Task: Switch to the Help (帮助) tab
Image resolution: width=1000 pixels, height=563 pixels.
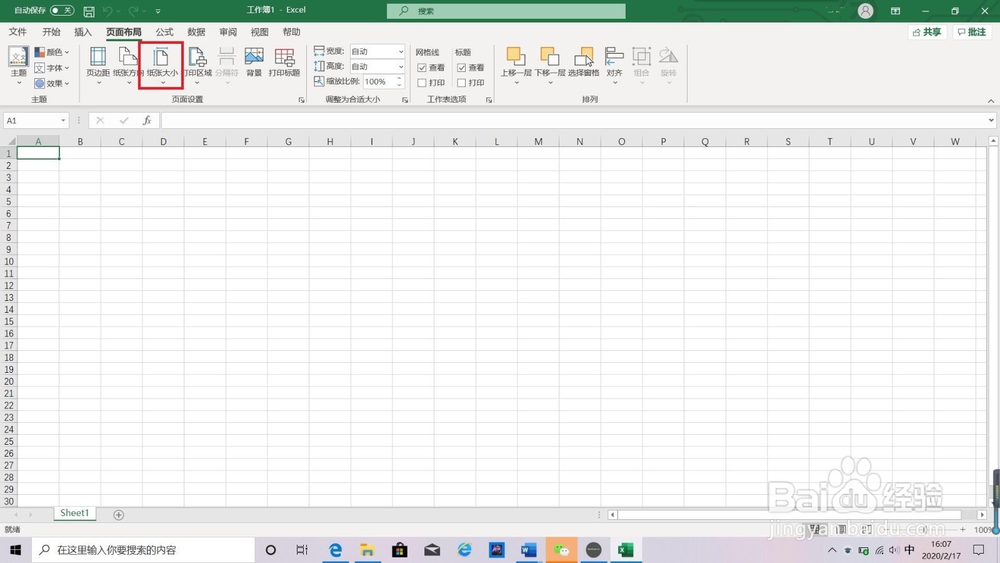Action: point(291,32)
